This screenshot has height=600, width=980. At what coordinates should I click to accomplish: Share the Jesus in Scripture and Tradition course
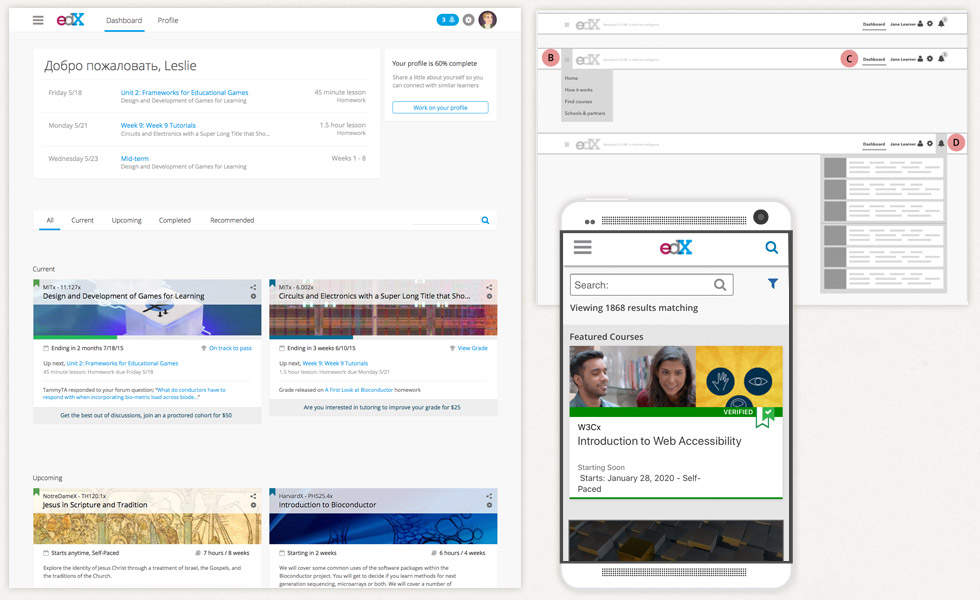click(x=253, y=496)
